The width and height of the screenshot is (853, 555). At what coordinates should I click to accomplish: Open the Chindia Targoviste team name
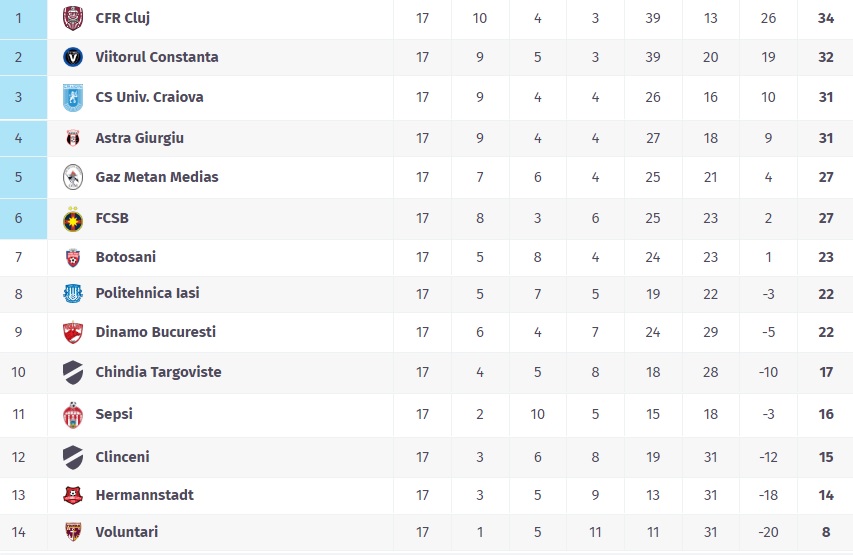[x=158, y=372]
